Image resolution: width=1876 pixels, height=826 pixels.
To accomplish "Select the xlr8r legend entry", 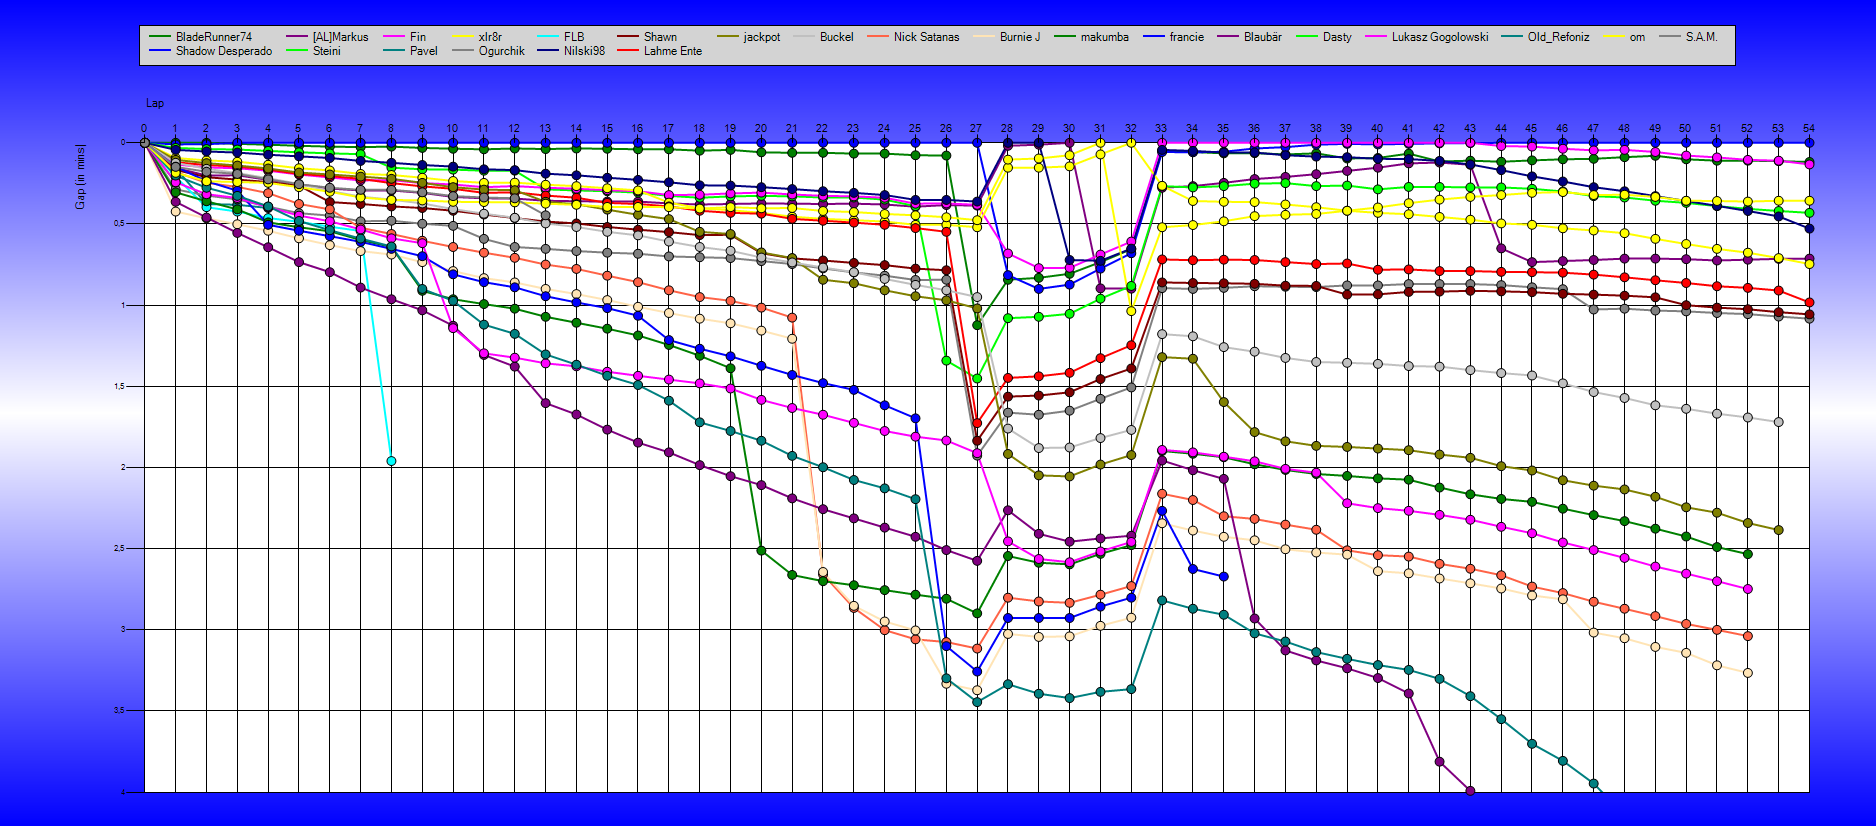I will (490, 37).
